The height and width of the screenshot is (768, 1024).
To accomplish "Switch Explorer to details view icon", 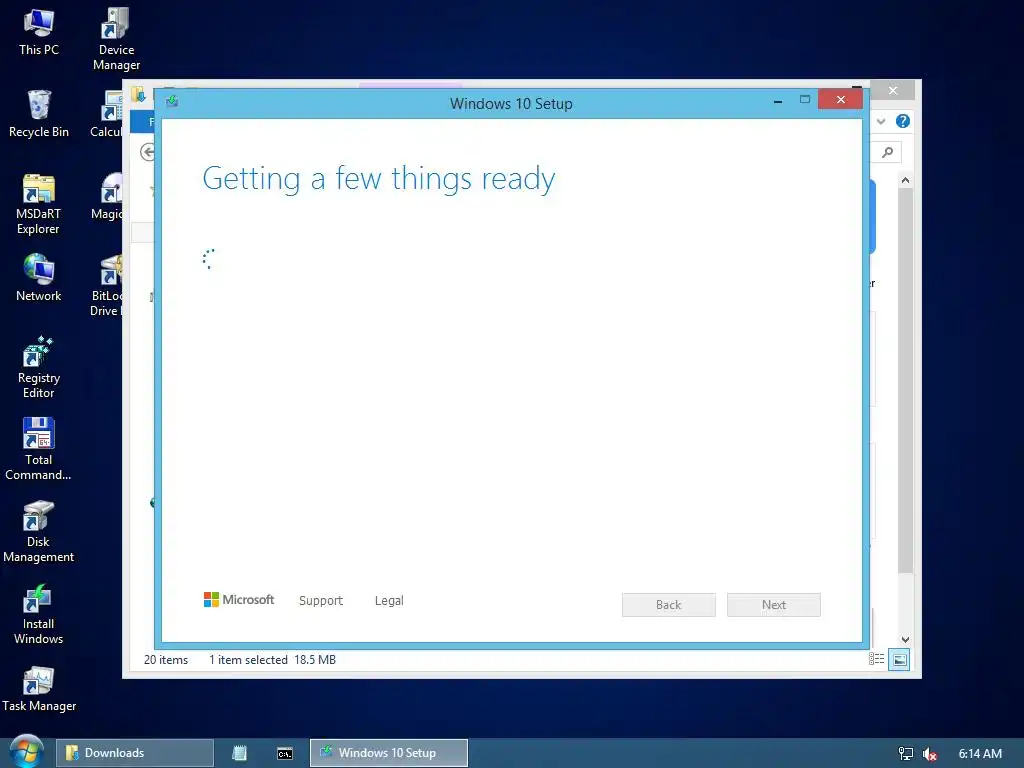I will [x=876, y=659].
